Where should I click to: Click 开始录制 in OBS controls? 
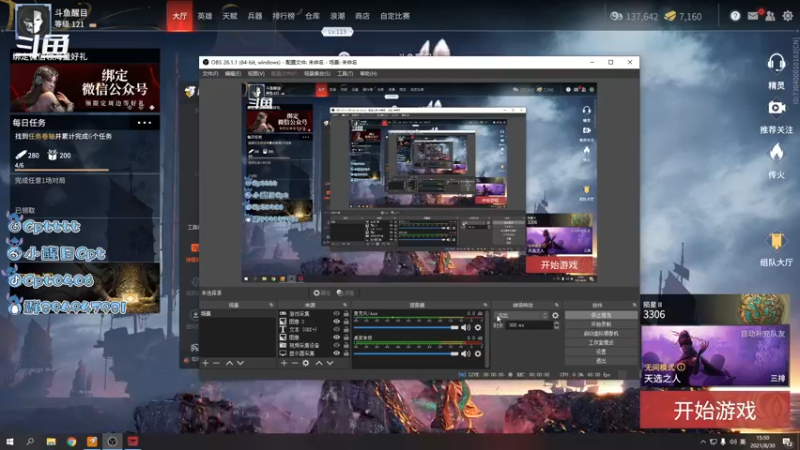pos(601,324)
